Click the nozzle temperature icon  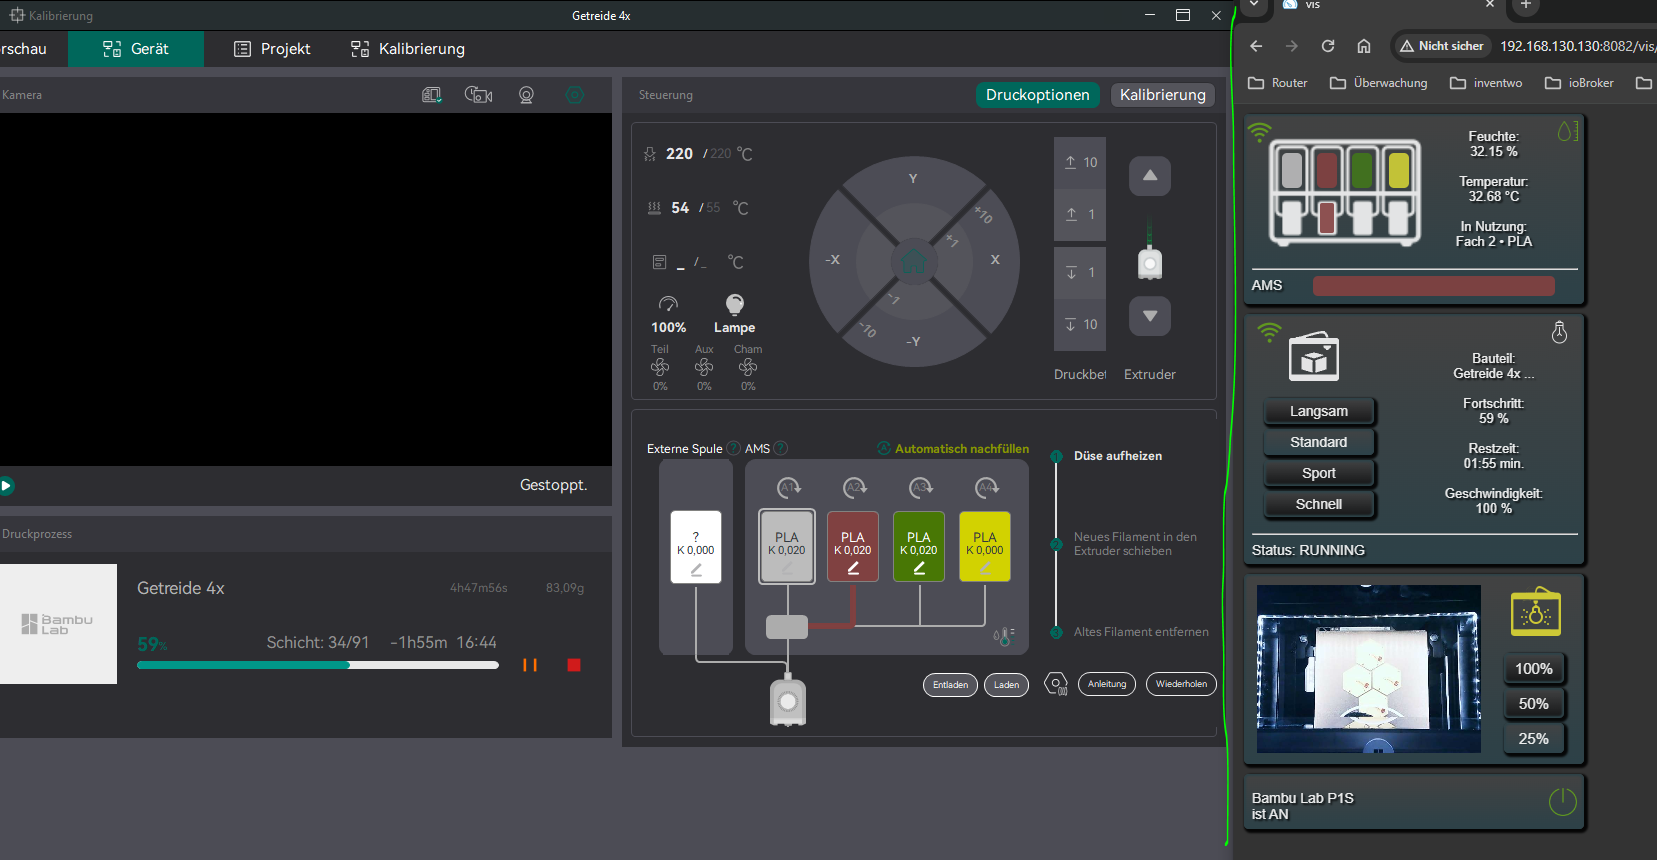pyautogui.click(x=650, y=154)
